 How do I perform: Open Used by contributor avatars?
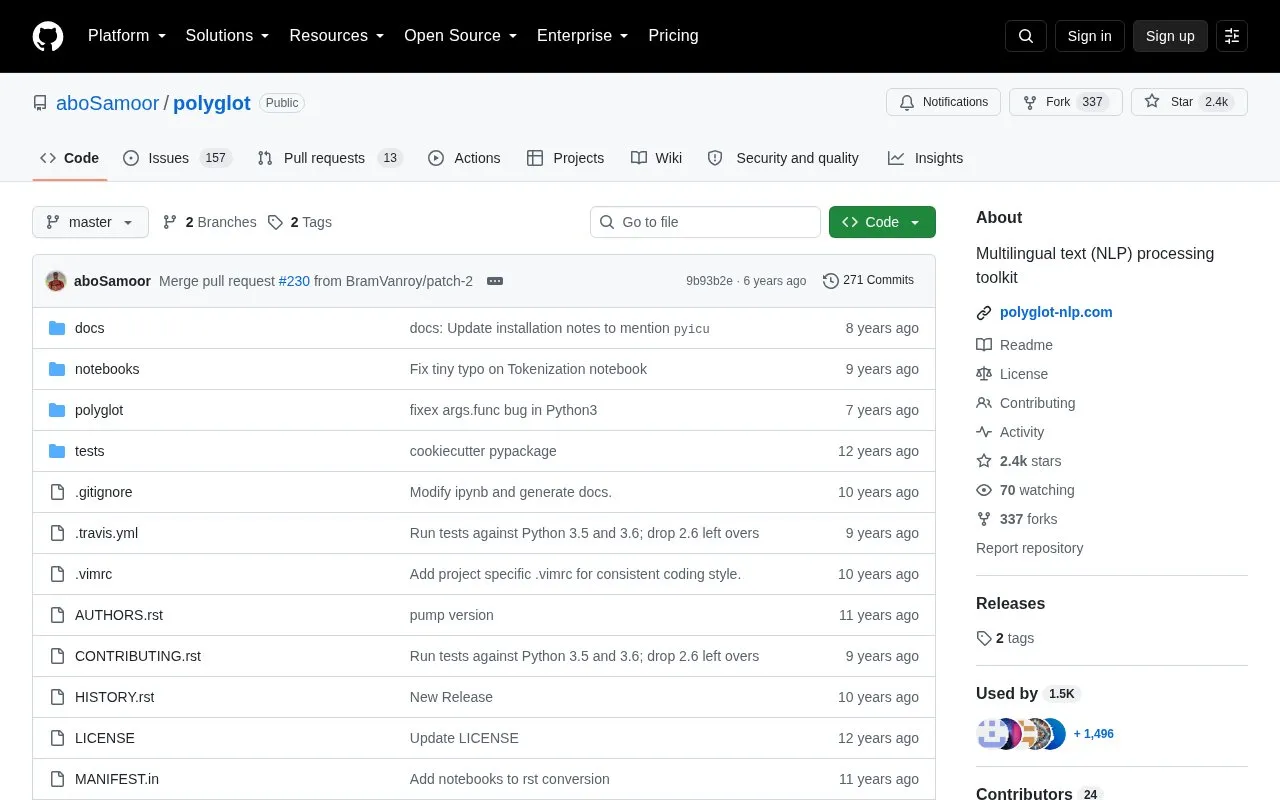click(x=1021, y=734)
